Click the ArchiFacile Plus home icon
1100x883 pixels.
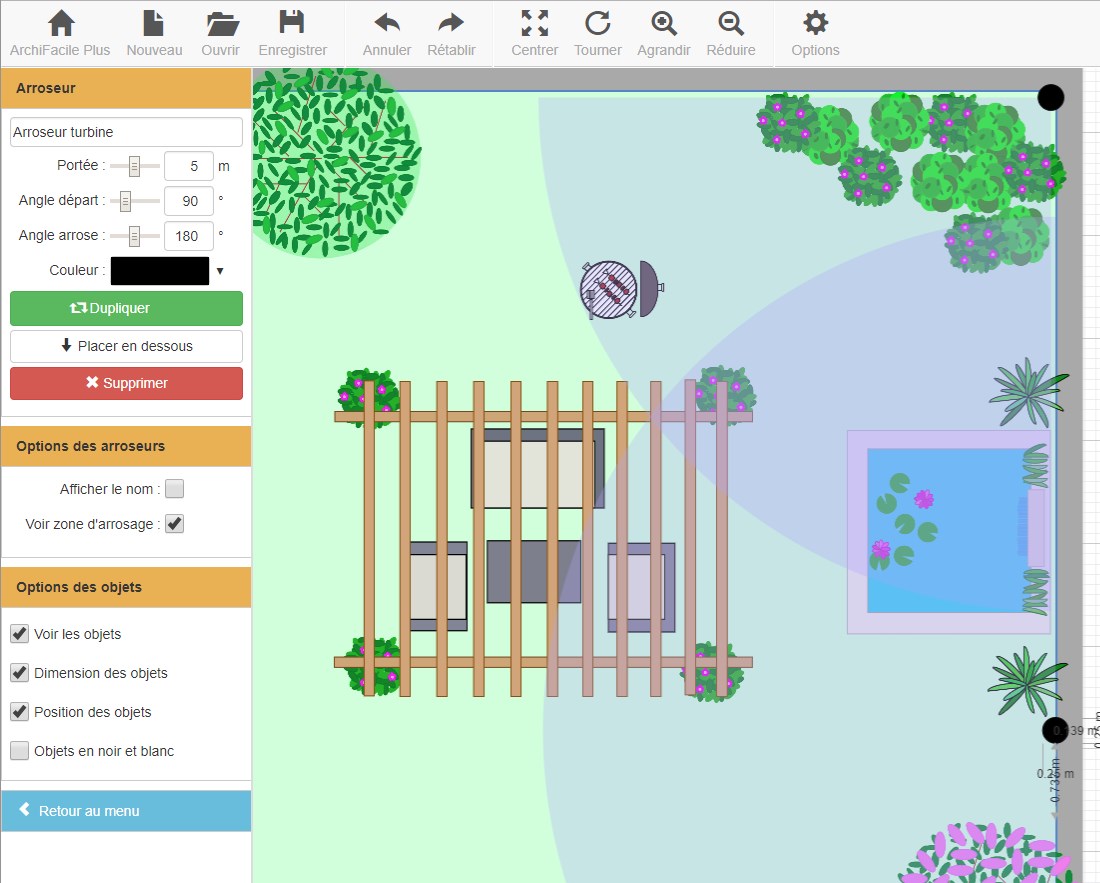60,24
